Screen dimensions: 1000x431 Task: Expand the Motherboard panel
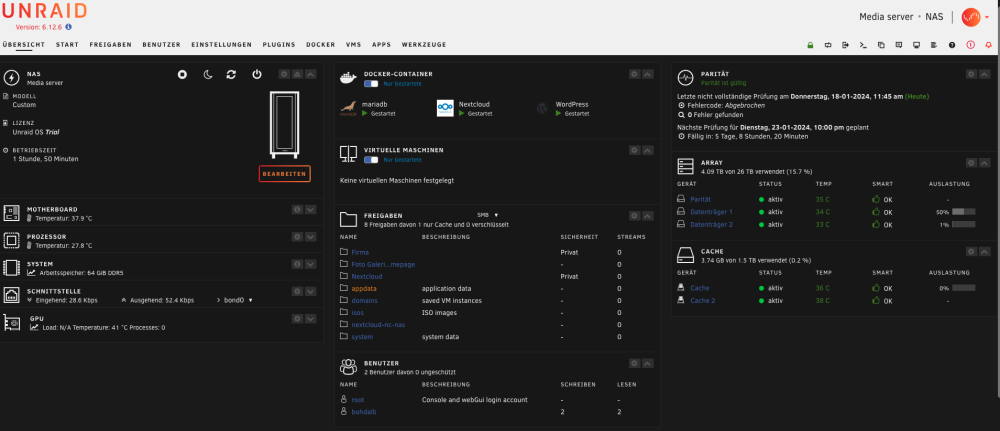311,210
